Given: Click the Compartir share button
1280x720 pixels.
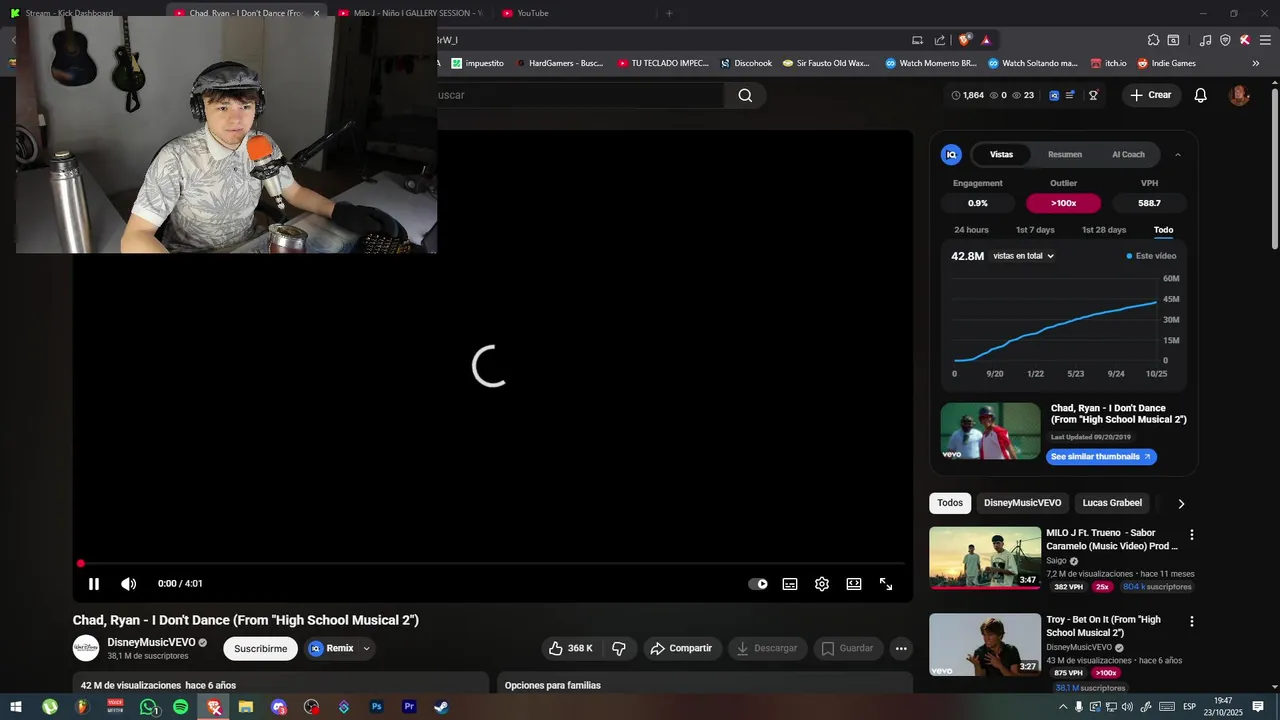Looking at the screenshot, I should tap(681, 648).
